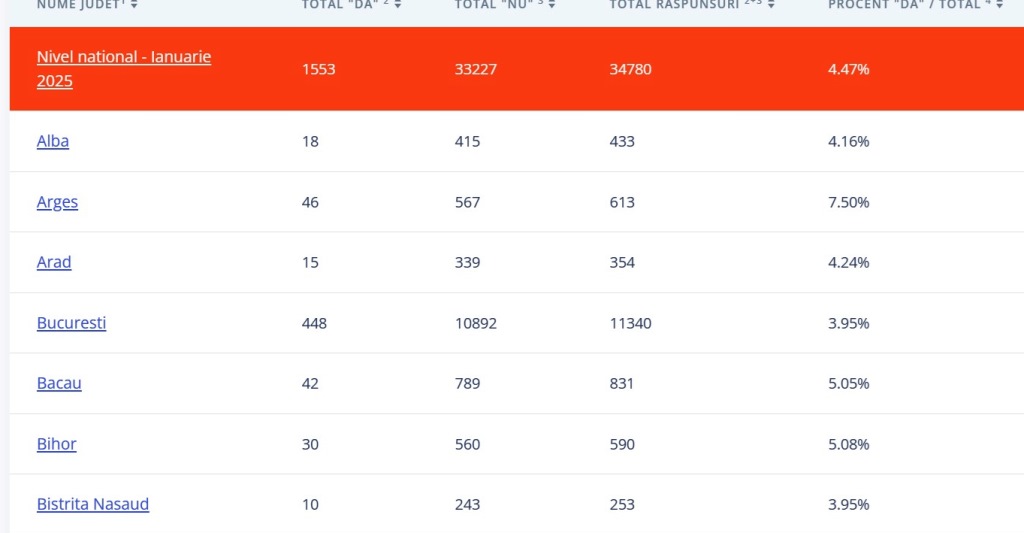Screen dimensions: 1024x533
Task: Click the 10892 Bucuresti NU cell
Action: [x=476, y=323]
